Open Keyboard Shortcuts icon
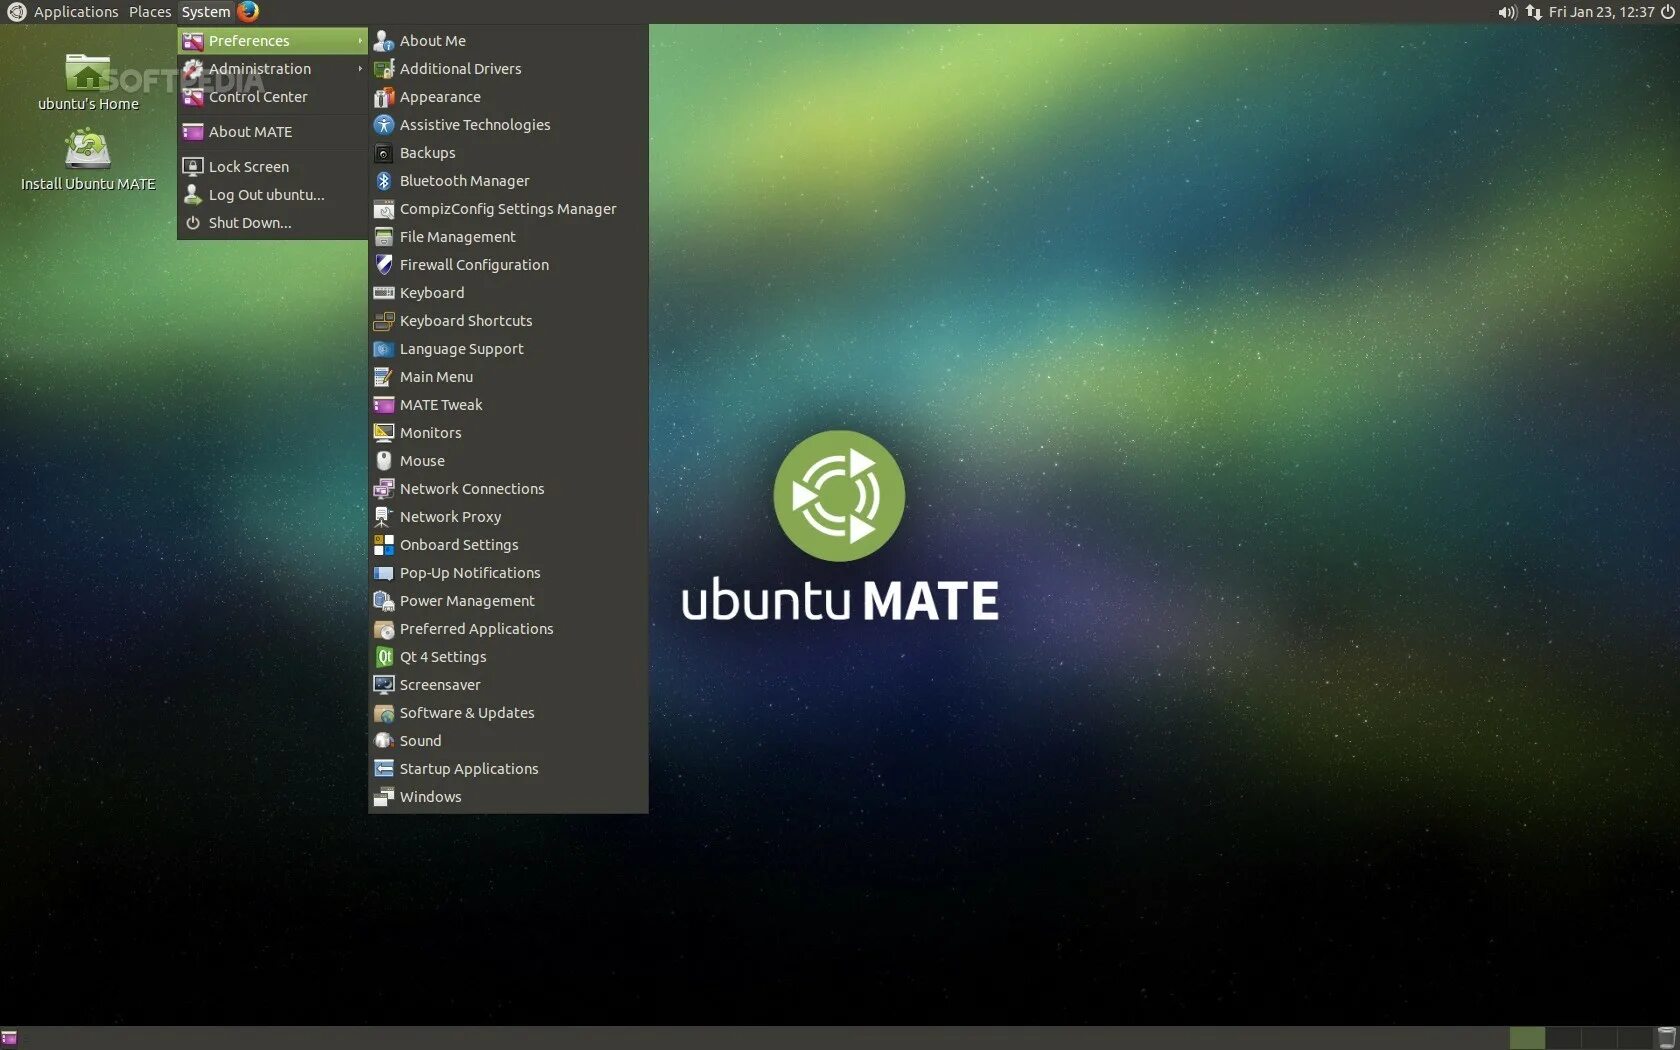 pyautogui.click(x=384, y=321)
